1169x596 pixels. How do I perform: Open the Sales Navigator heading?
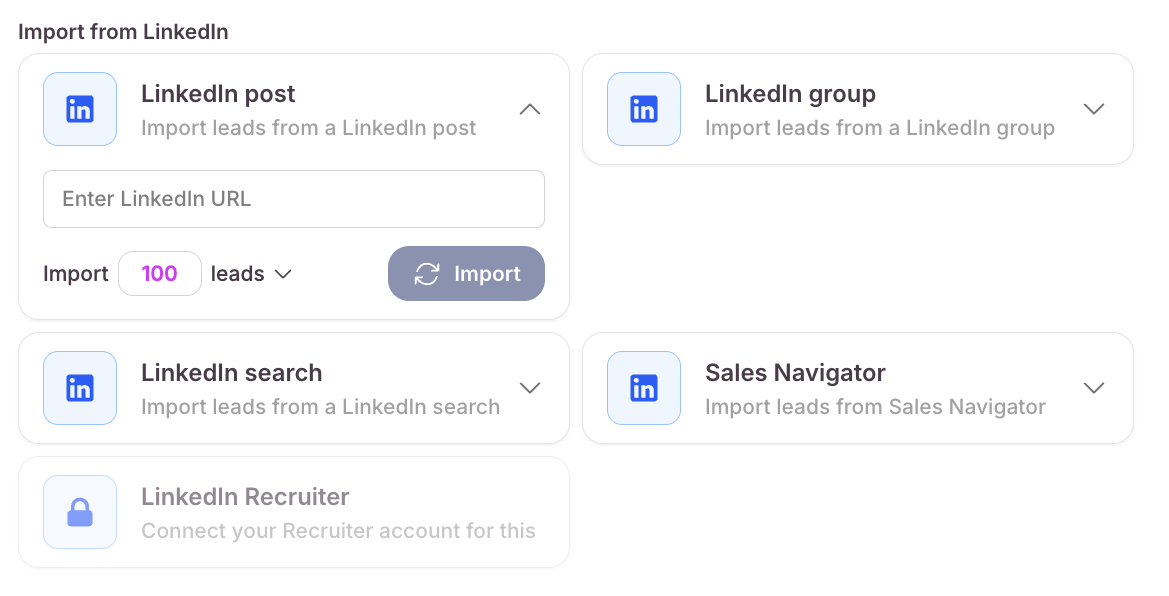point(795,373)
